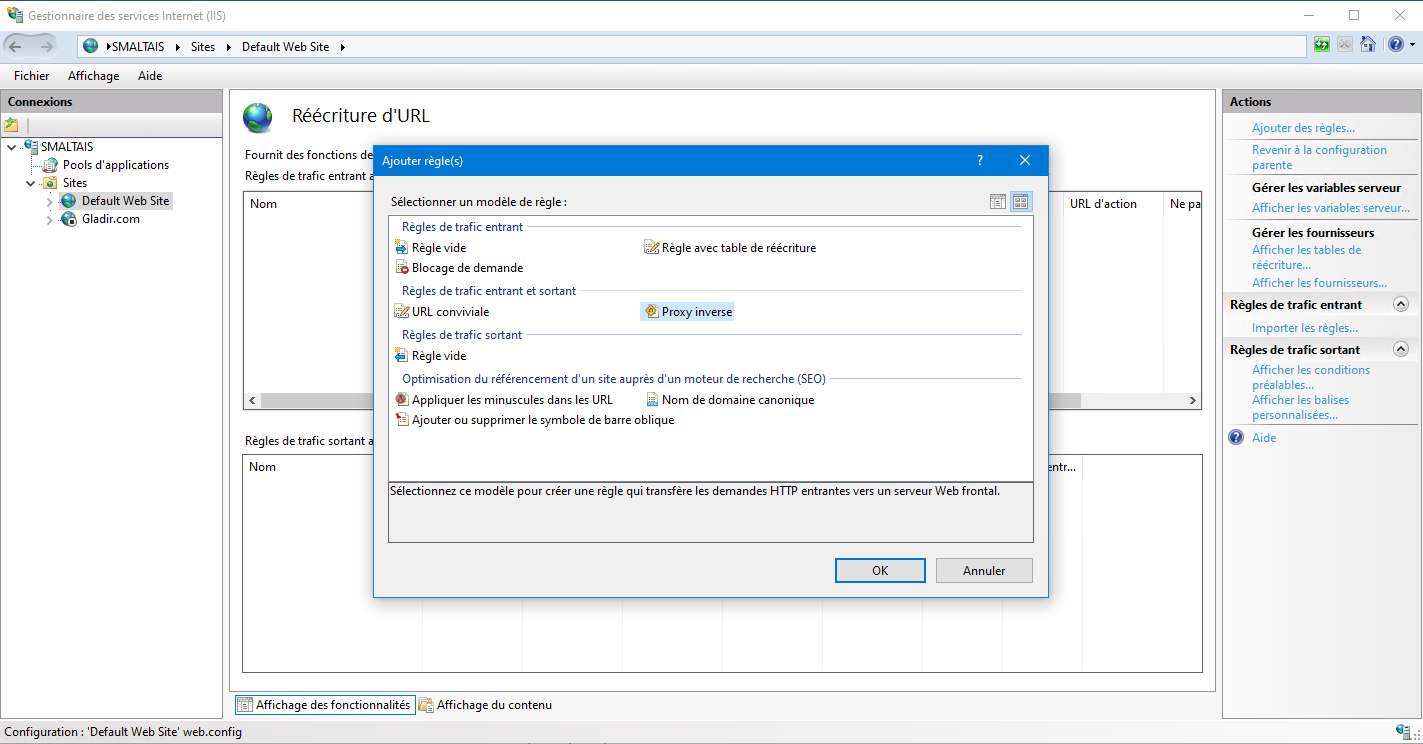1423x744 pixels.
Task: Select Ajouter ou supprimer barre oblique template
Action: click(542, 420)
